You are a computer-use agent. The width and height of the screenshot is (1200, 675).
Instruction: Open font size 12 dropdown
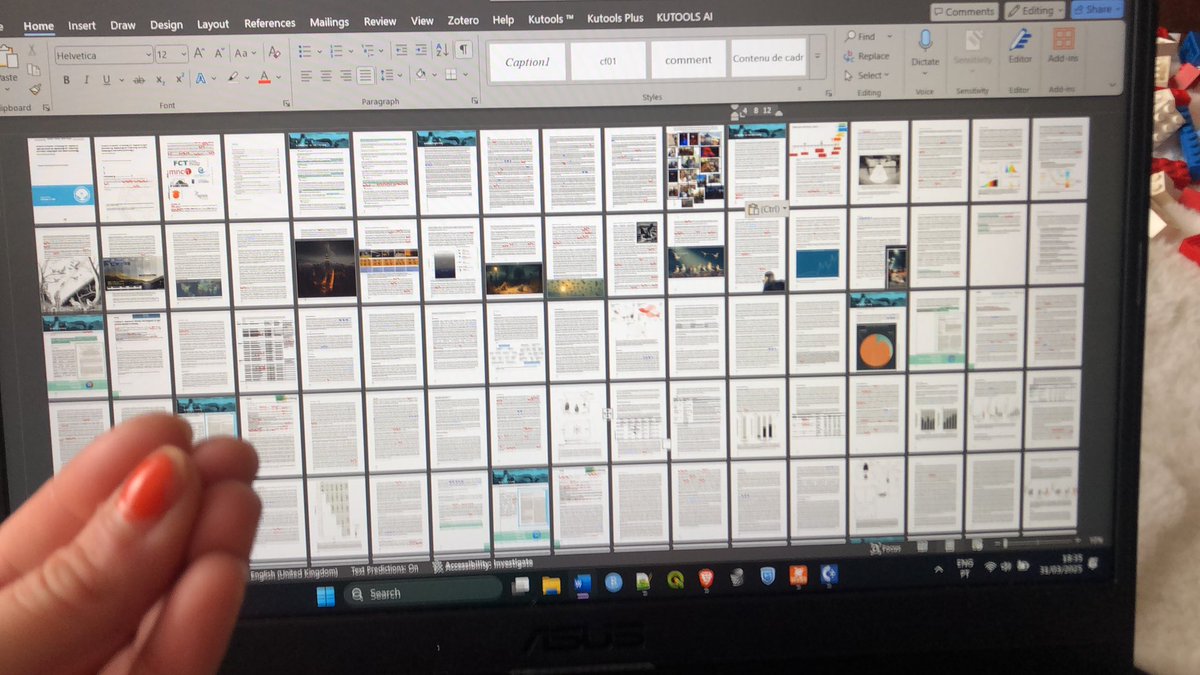[x=183, y=54]
